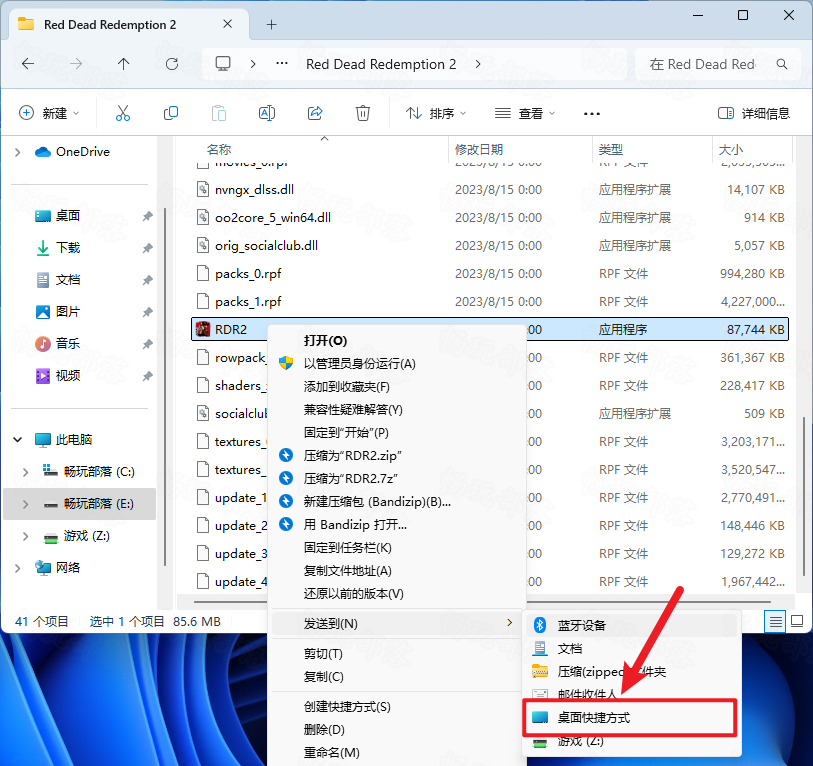Click the Delete trash icon in toolbar
The width and height of the screenshot is (813, 766).
click(x=362, y=113)
